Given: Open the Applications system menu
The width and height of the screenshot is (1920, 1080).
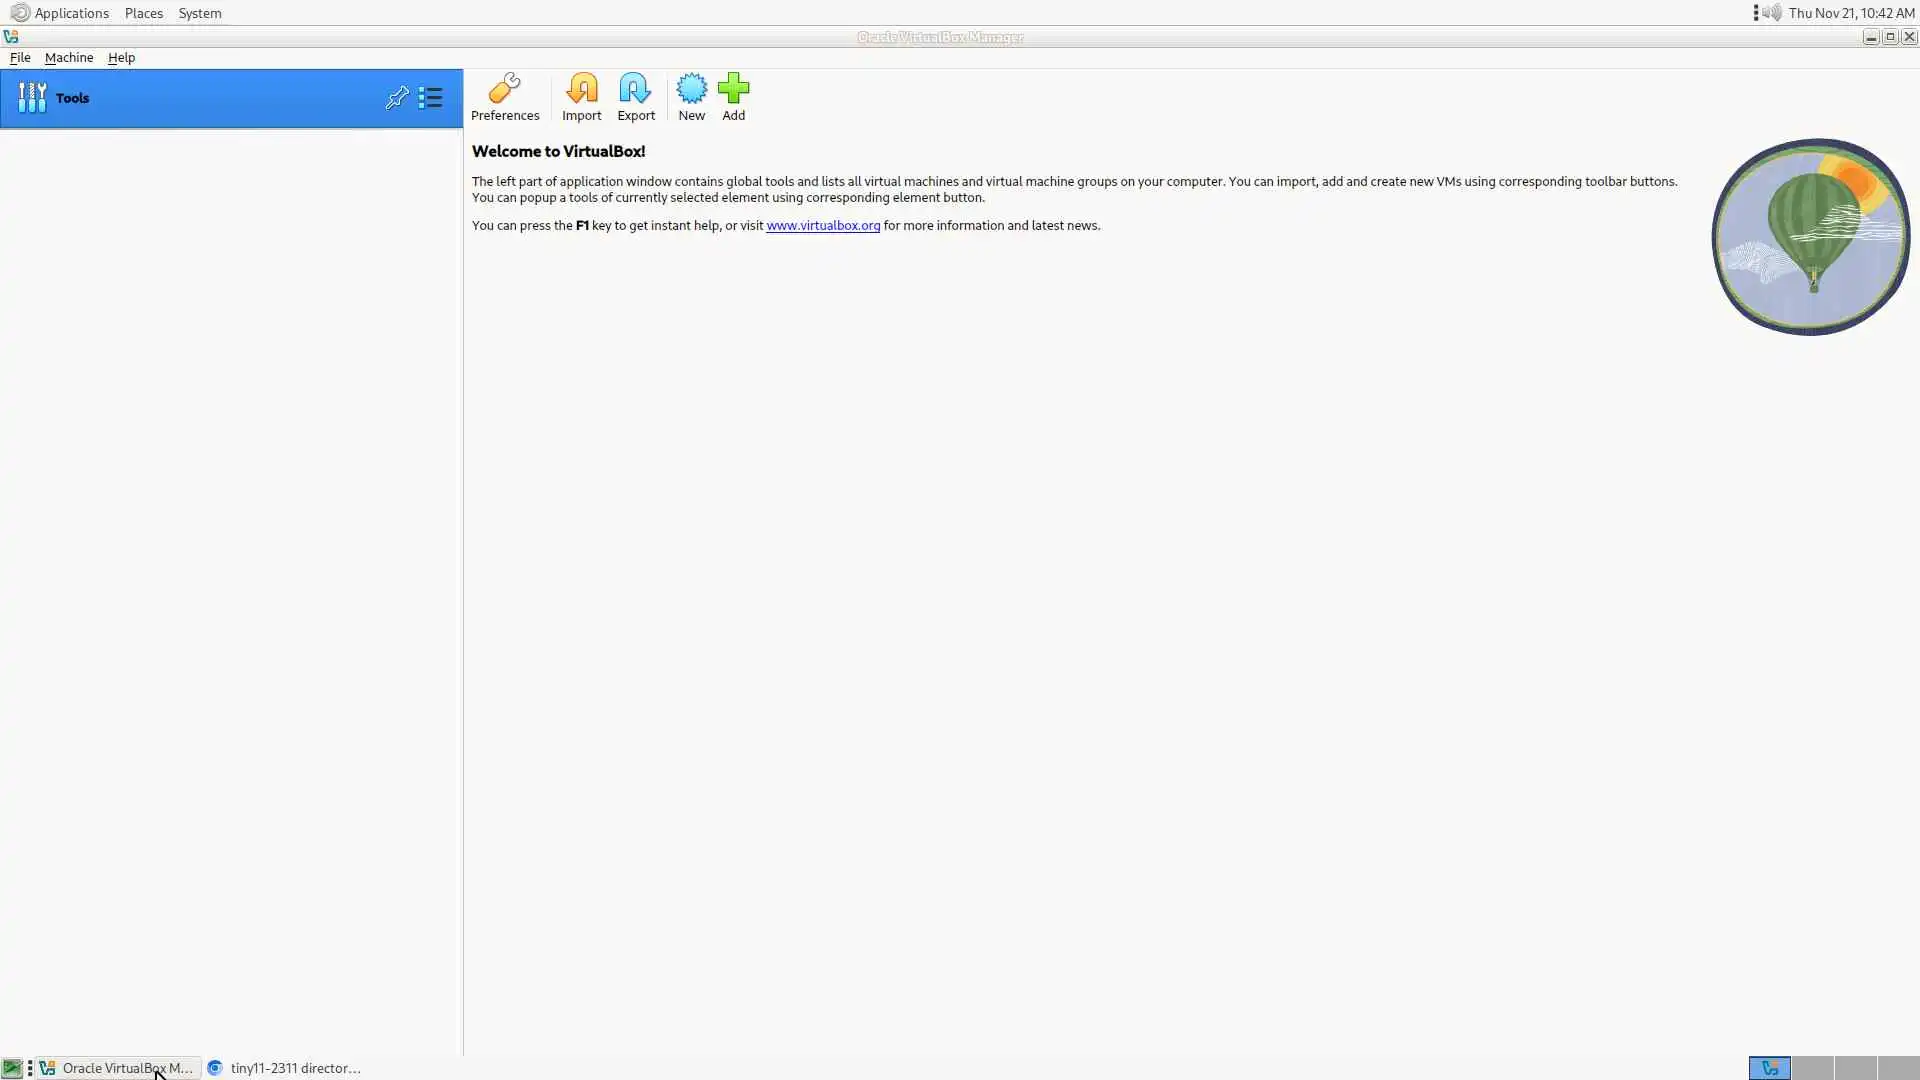Looking at the screenshot, I should click(71, 13).
